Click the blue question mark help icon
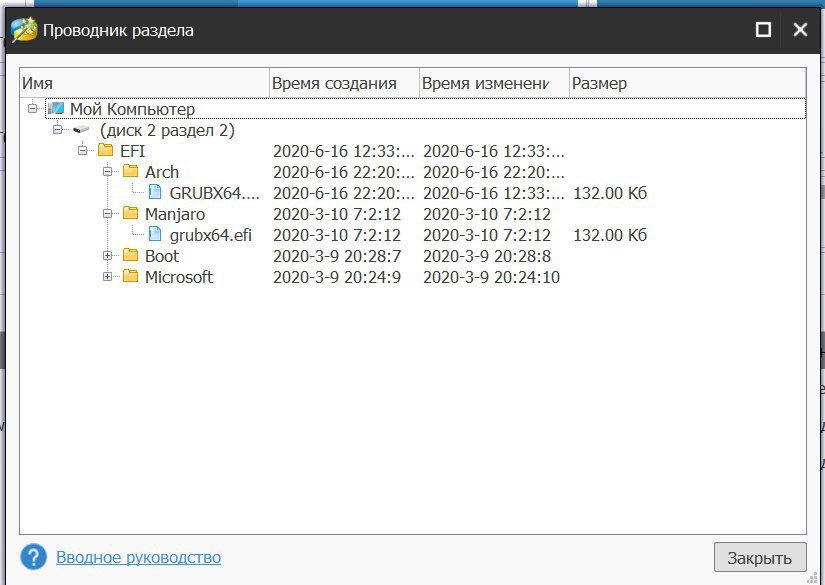Image resolution: width=825 pixels, height=585 pixels. (34, 557)
